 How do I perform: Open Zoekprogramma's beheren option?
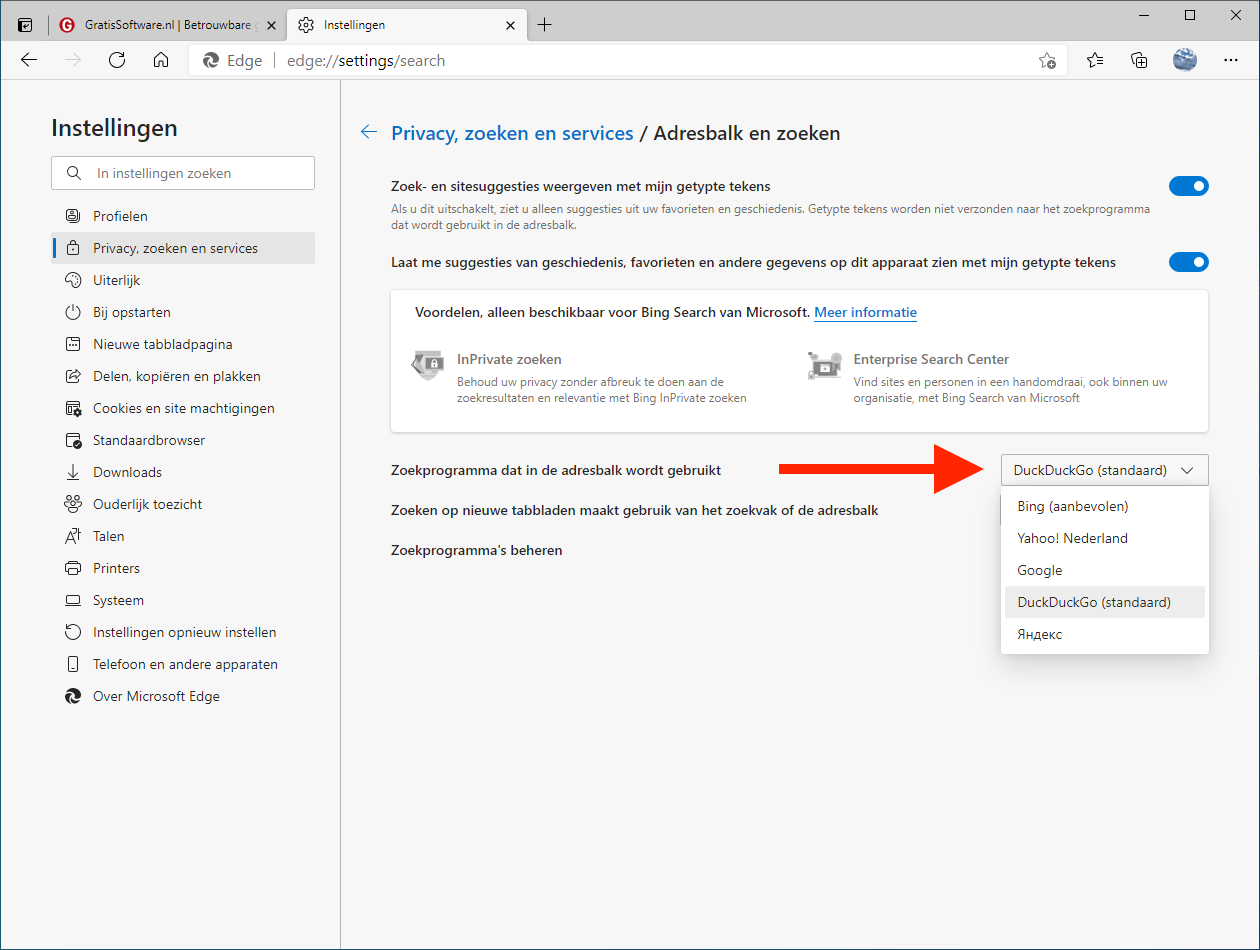[476, 550]
